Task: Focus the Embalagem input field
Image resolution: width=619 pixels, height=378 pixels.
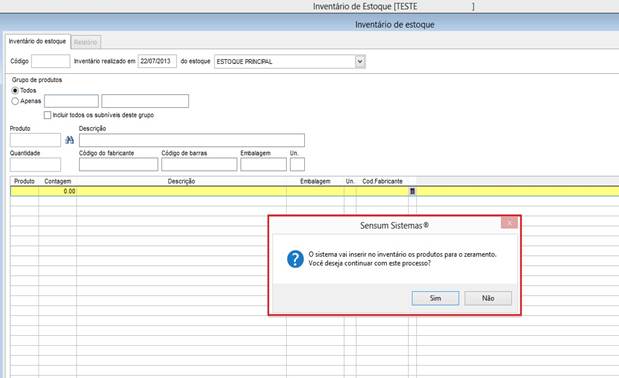Action: coord(264,165)
